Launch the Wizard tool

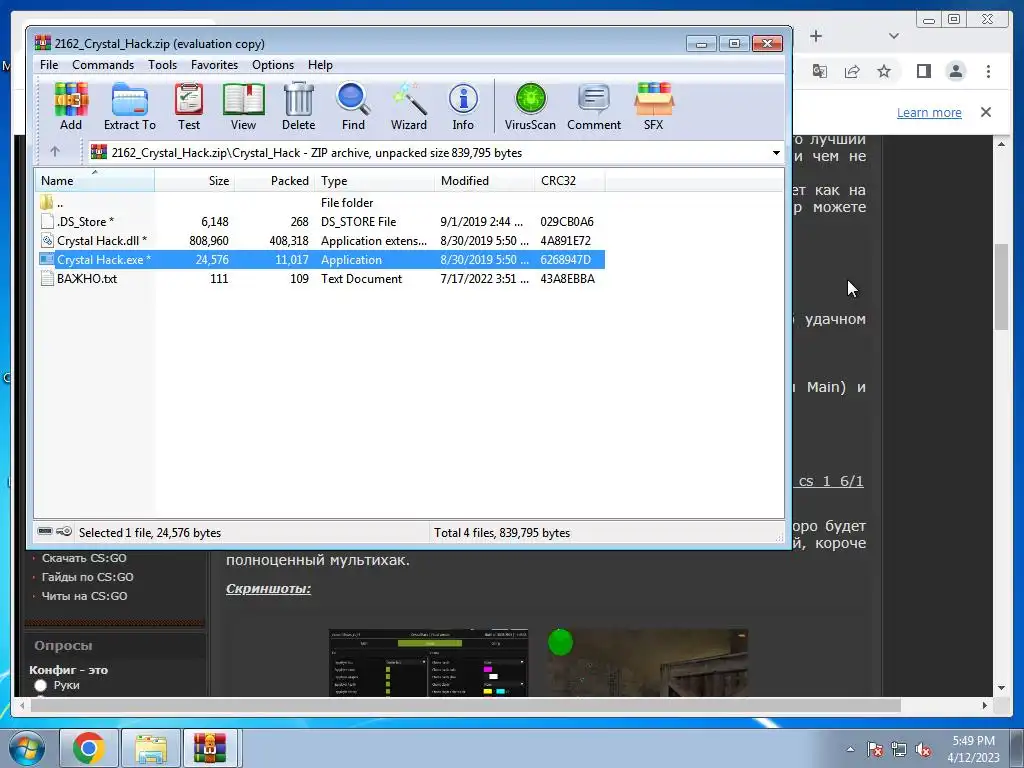pyautogui.click(x=409, y=106)
